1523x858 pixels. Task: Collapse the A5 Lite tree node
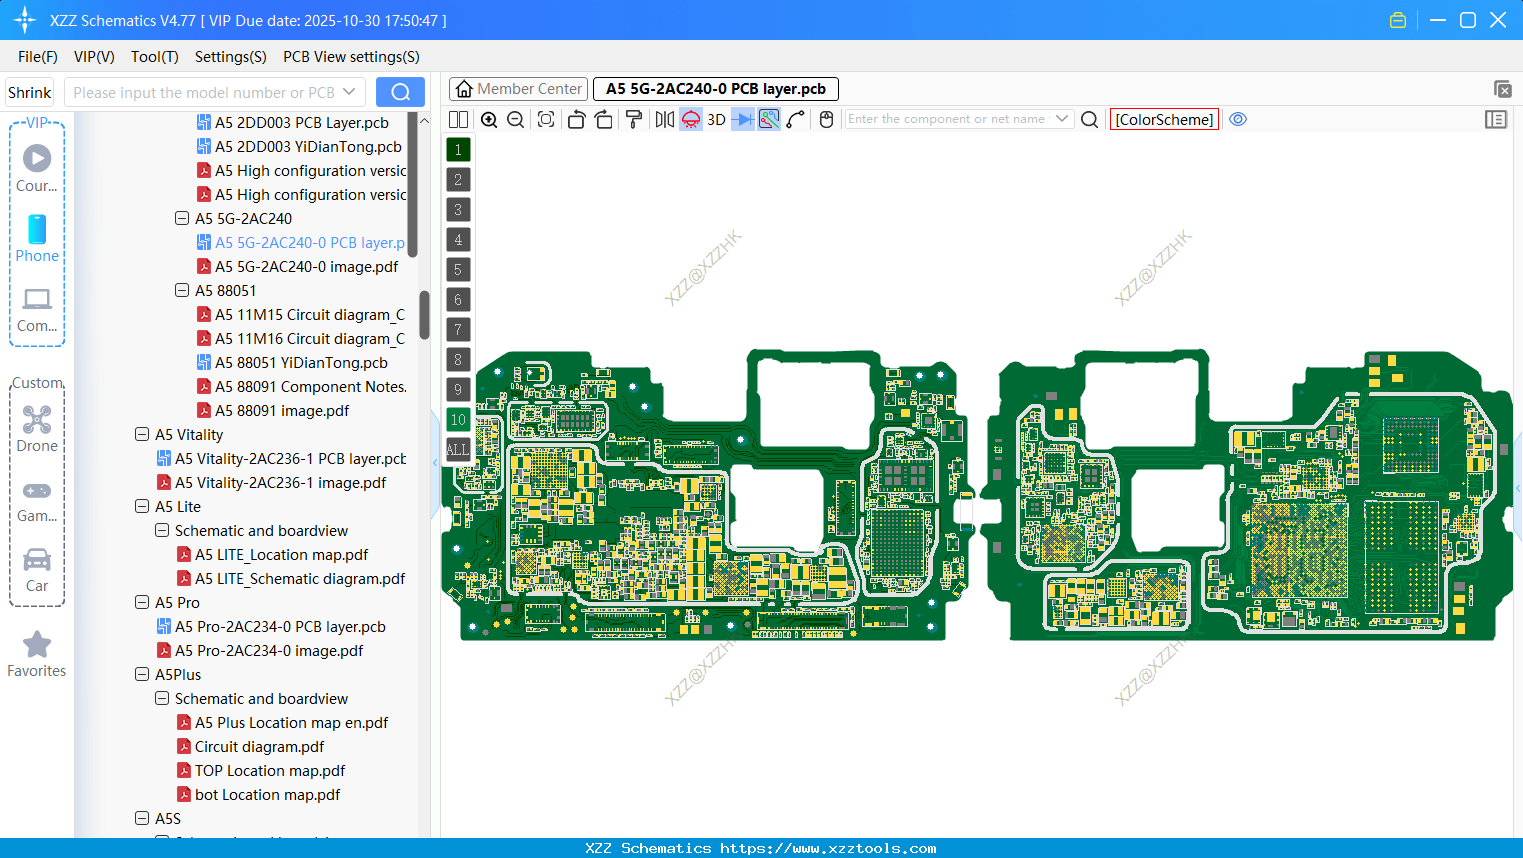coord(141,506)
